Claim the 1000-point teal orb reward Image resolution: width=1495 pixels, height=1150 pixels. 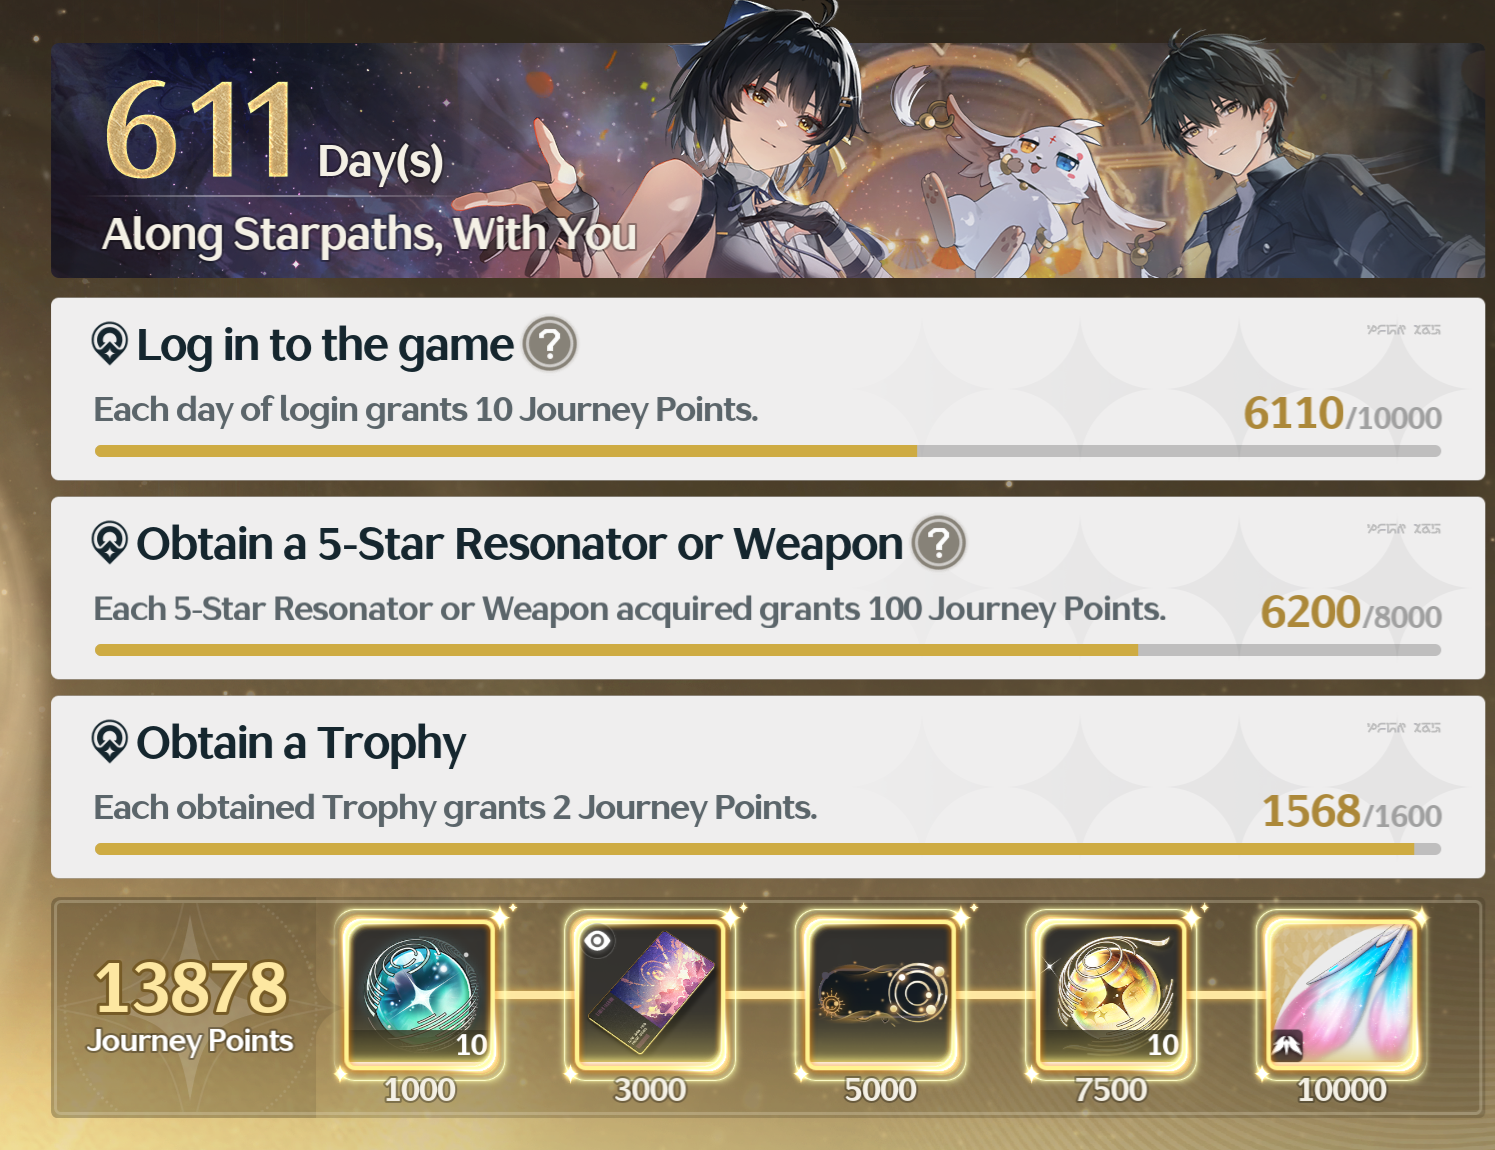click(x=420, y=994)
